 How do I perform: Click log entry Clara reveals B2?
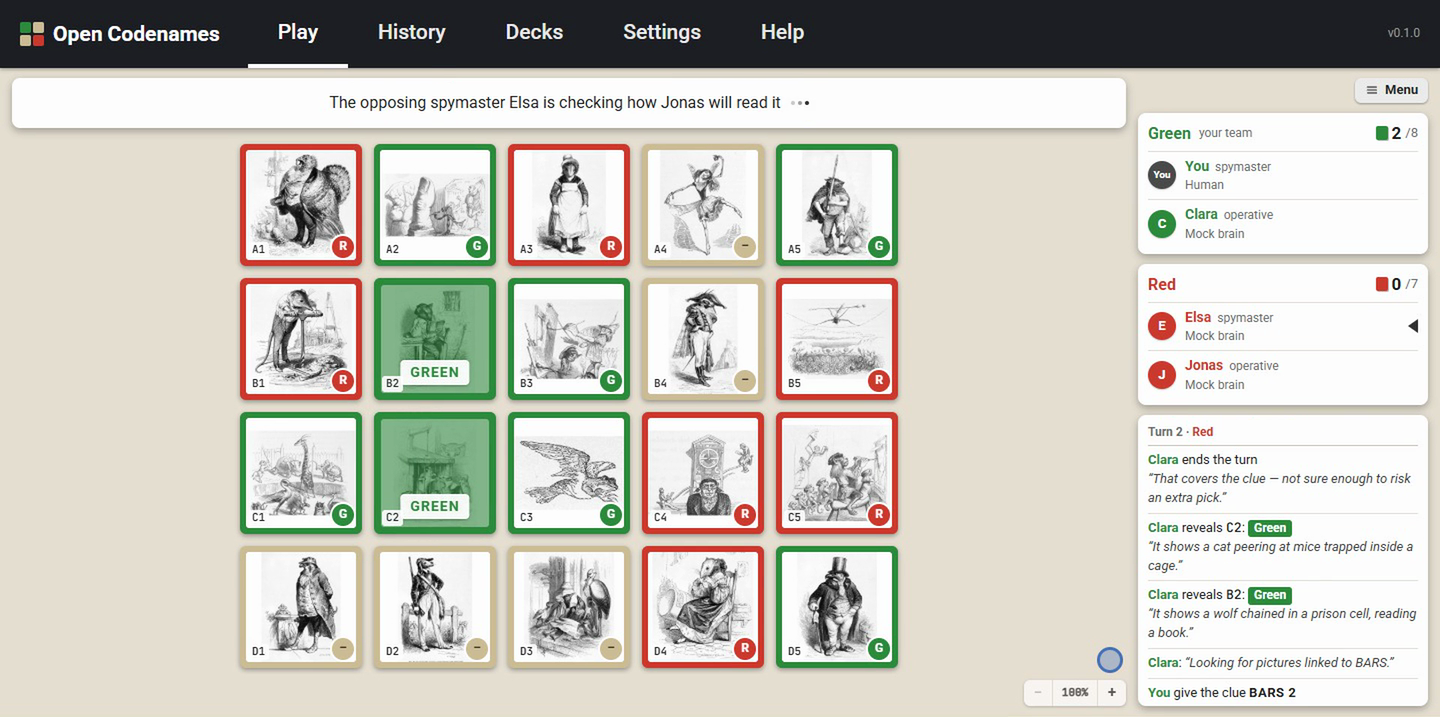1283,613
